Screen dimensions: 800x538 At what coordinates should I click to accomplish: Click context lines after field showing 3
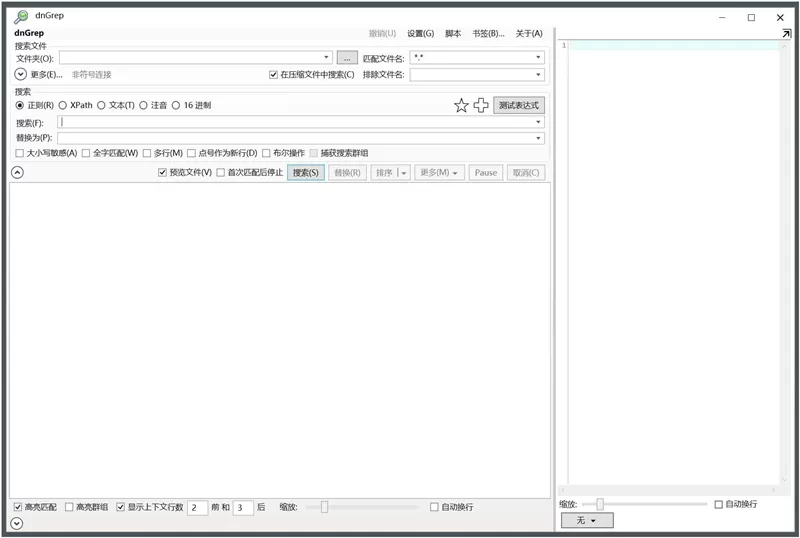(x=243, y=508)
